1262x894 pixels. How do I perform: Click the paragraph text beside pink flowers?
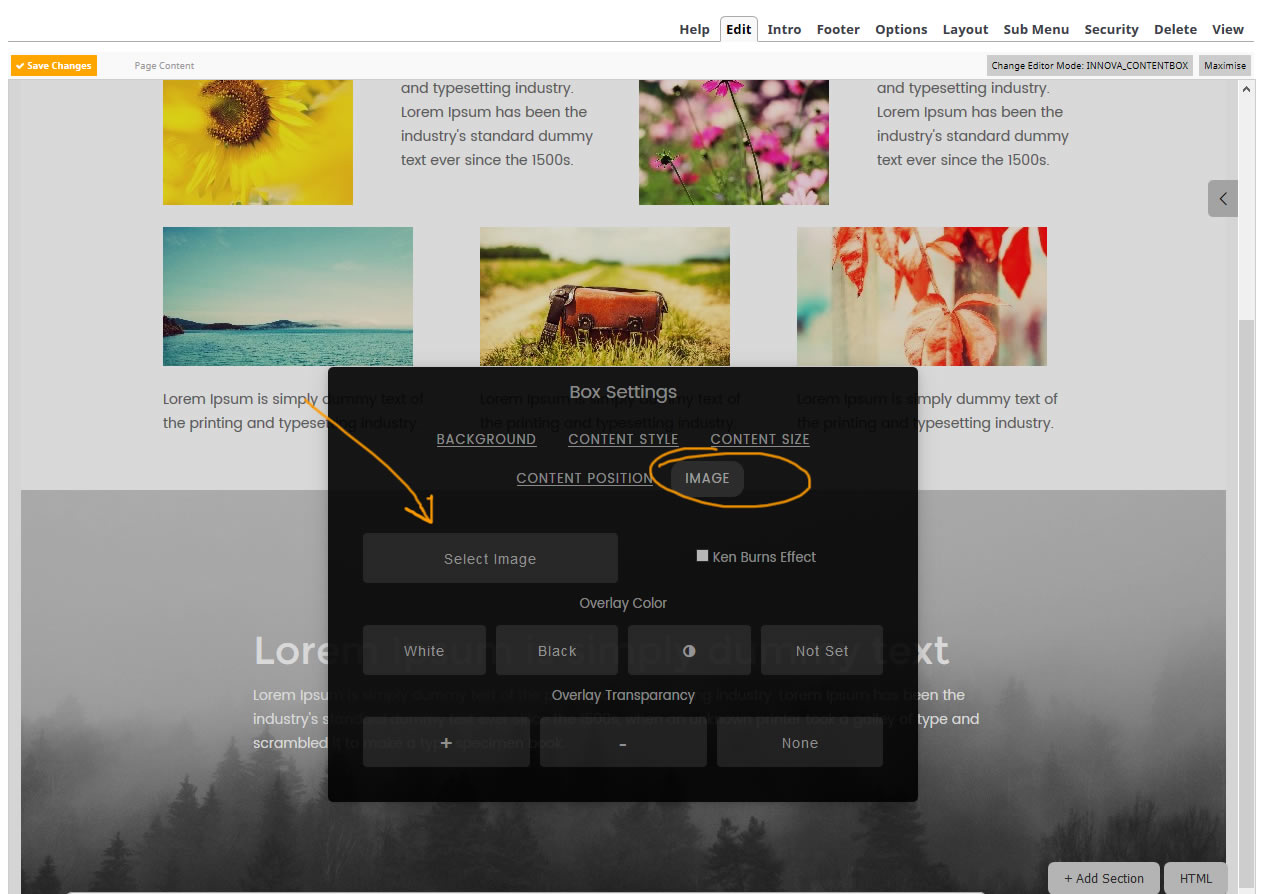click(x=973, y=124)
